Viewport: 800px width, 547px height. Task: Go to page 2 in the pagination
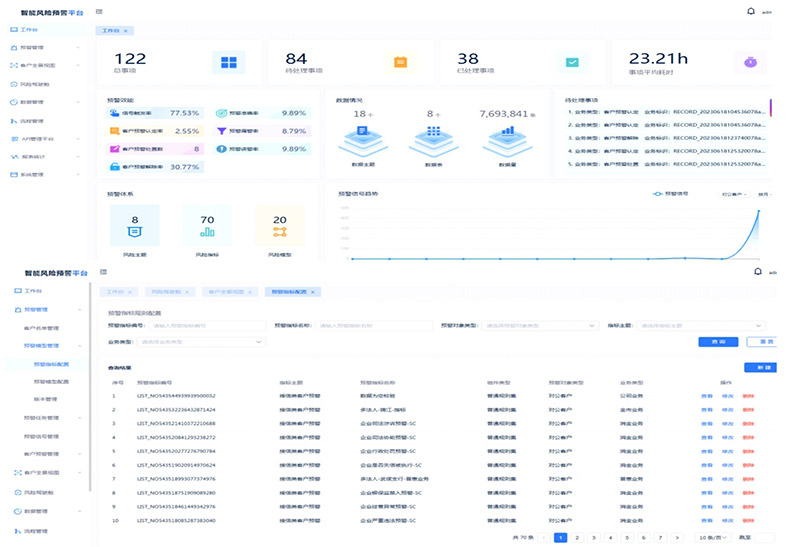[x=577, y=537]
